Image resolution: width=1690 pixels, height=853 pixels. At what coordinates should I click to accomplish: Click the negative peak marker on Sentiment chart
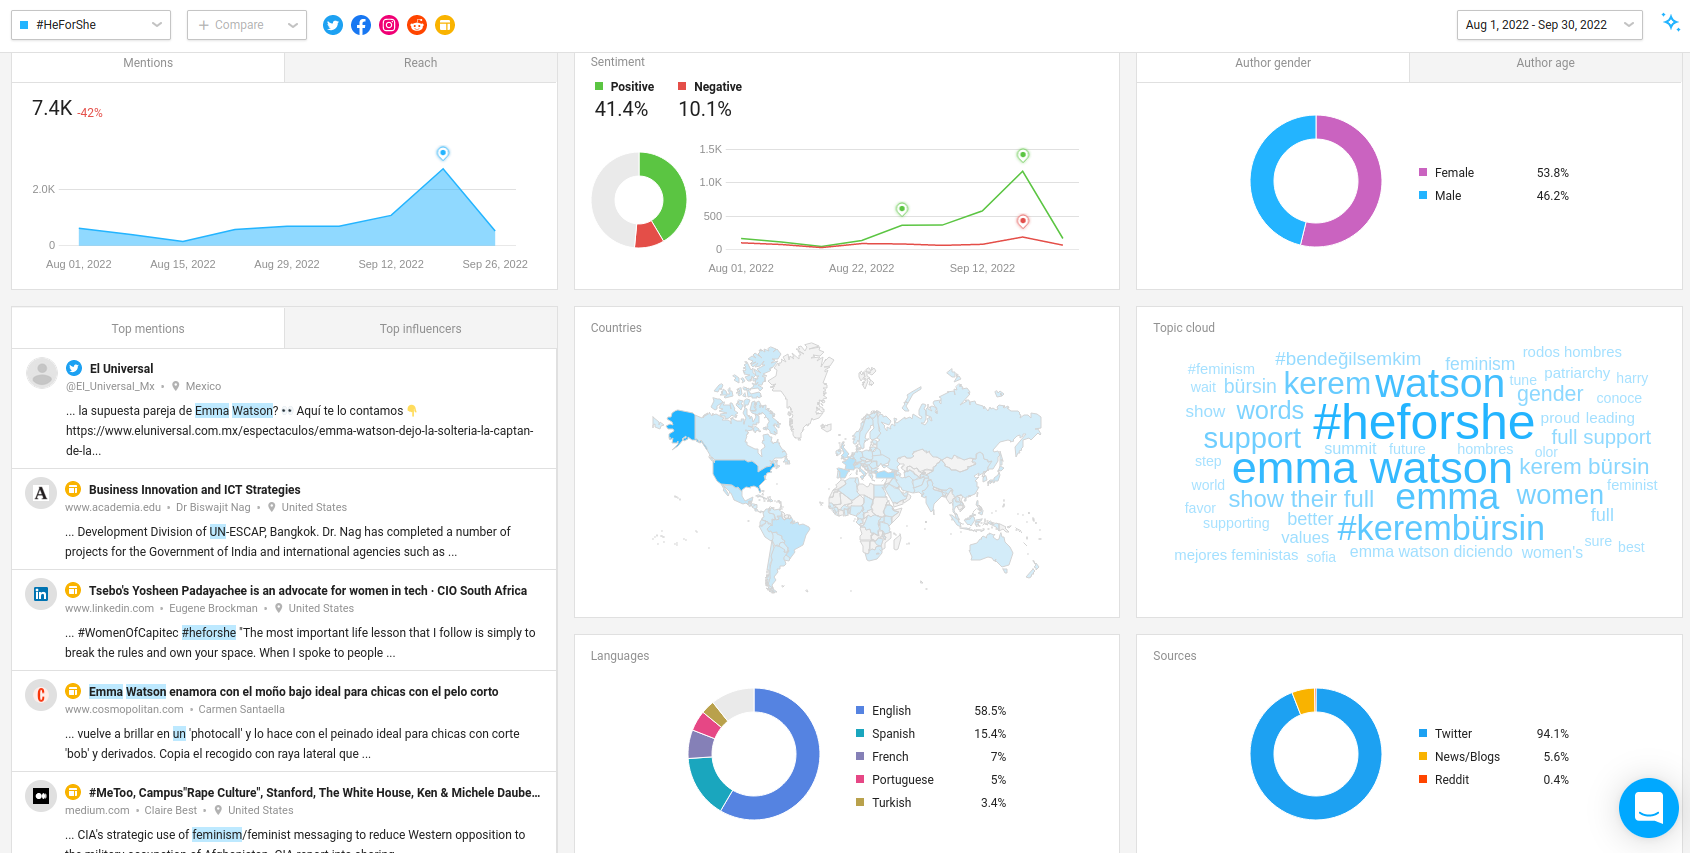[x=1022, y=221]
